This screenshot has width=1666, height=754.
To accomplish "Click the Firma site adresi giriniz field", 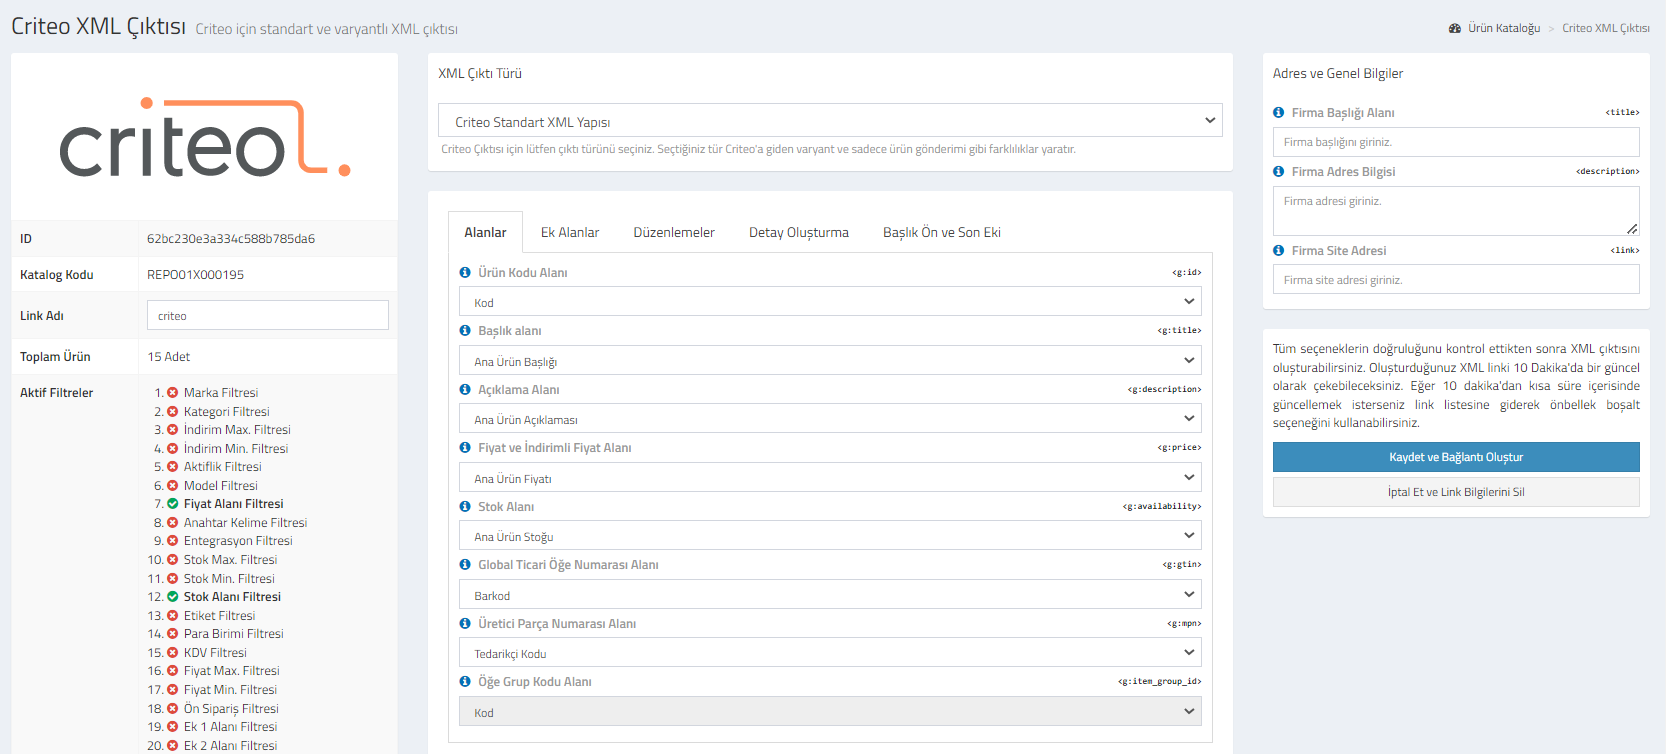I will pyautogui.click(x=1456, y=279).
